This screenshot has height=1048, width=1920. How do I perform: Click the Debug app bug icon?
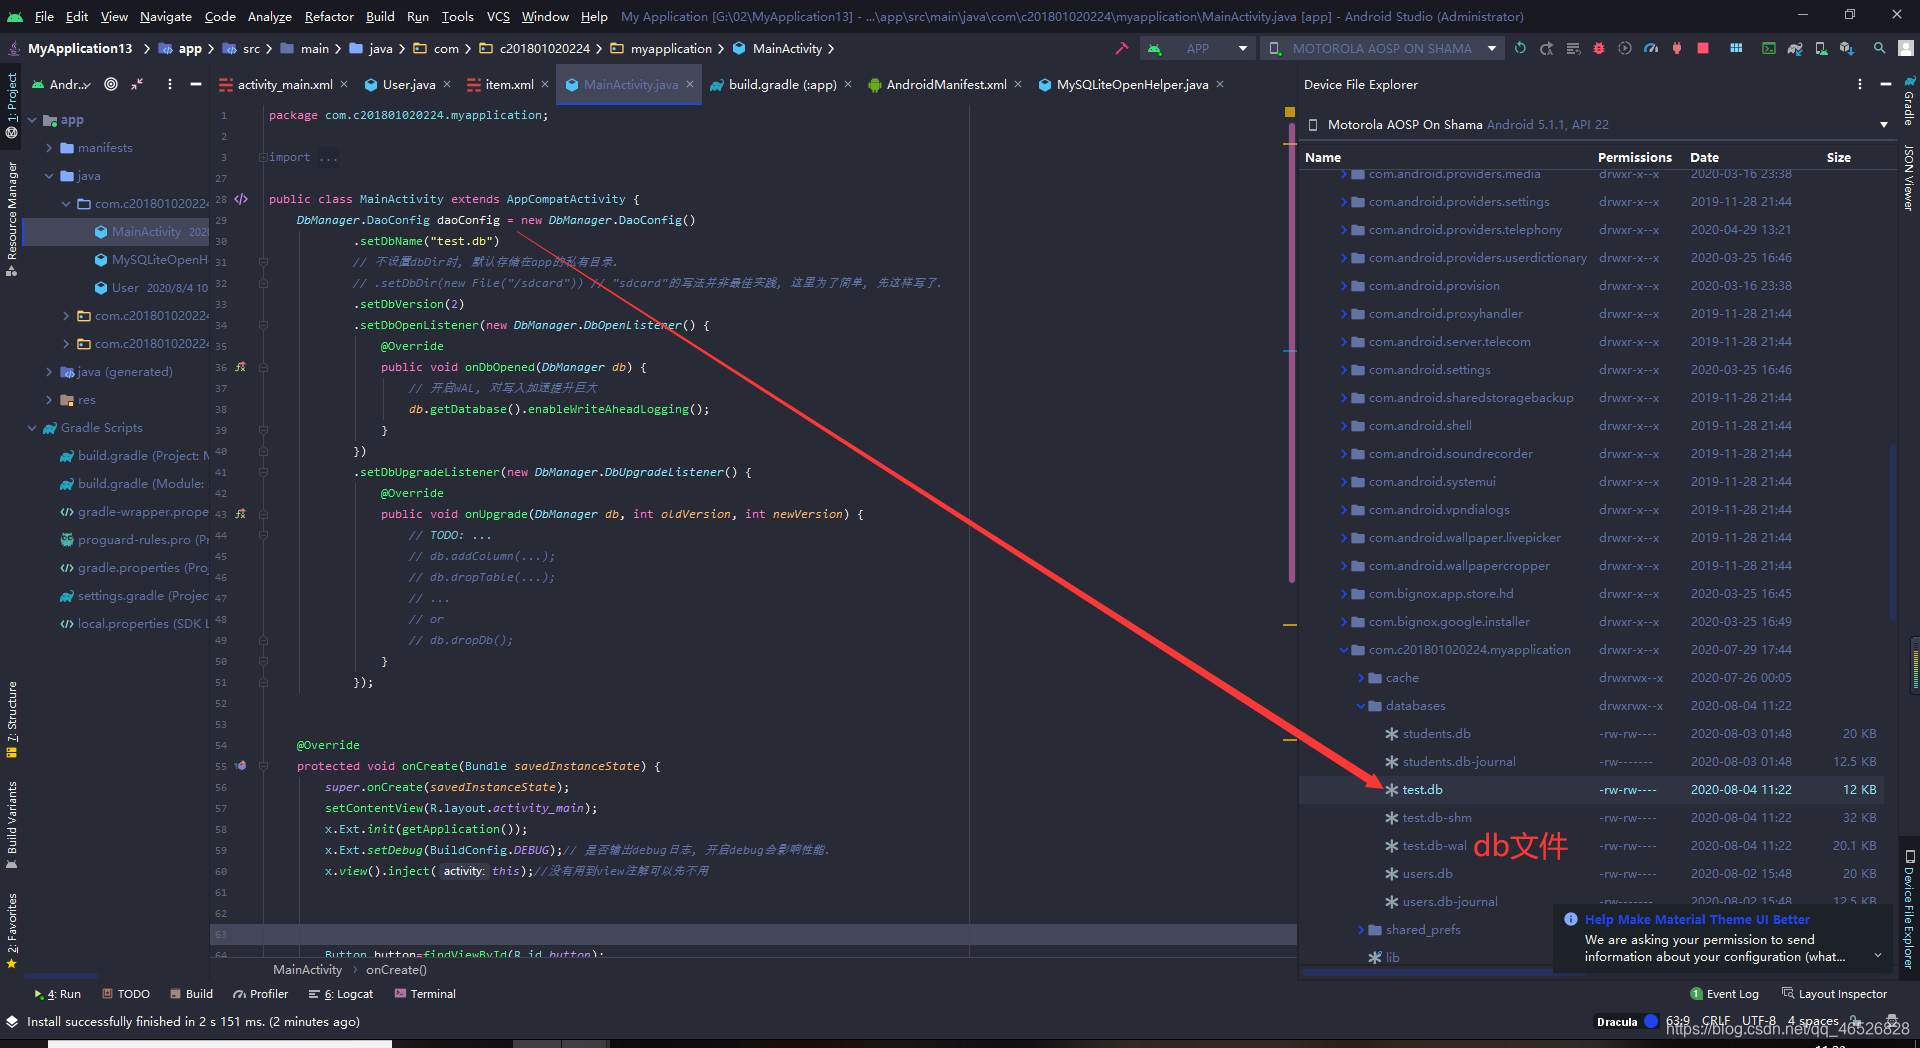pos(1598,48)
